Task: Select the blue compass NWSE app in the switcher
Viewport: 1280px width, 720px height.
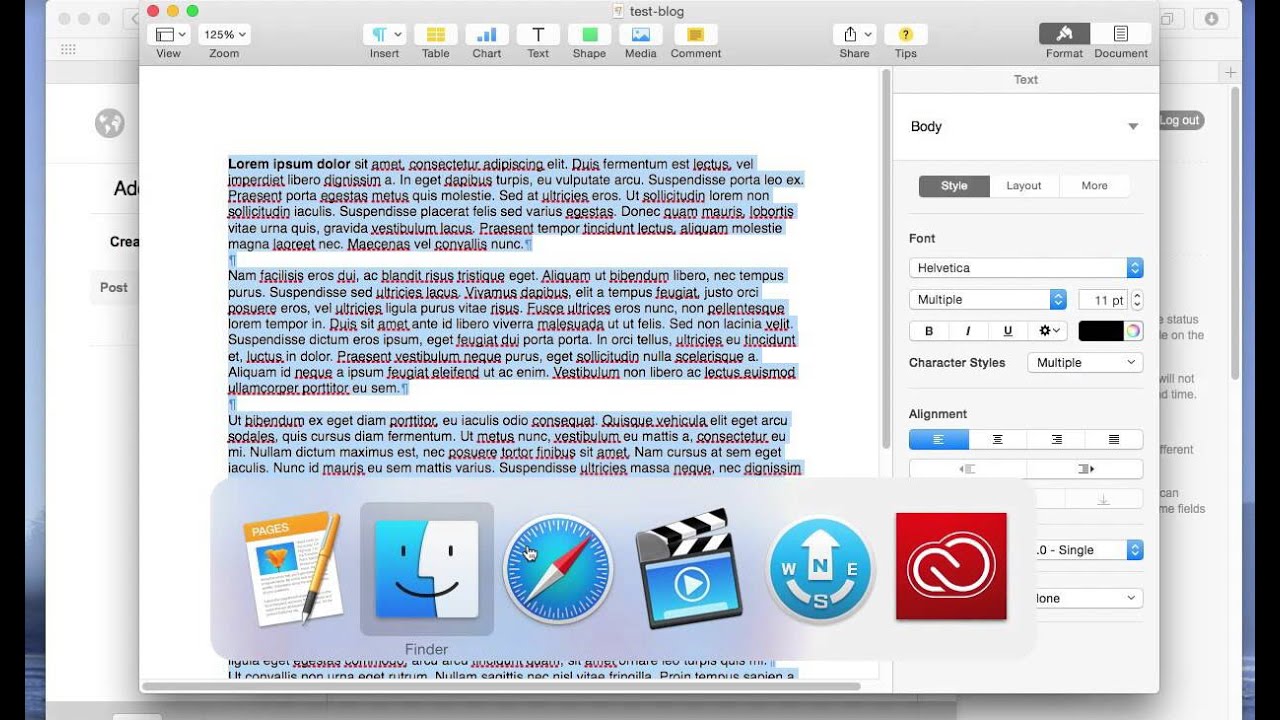Action: 820,568
